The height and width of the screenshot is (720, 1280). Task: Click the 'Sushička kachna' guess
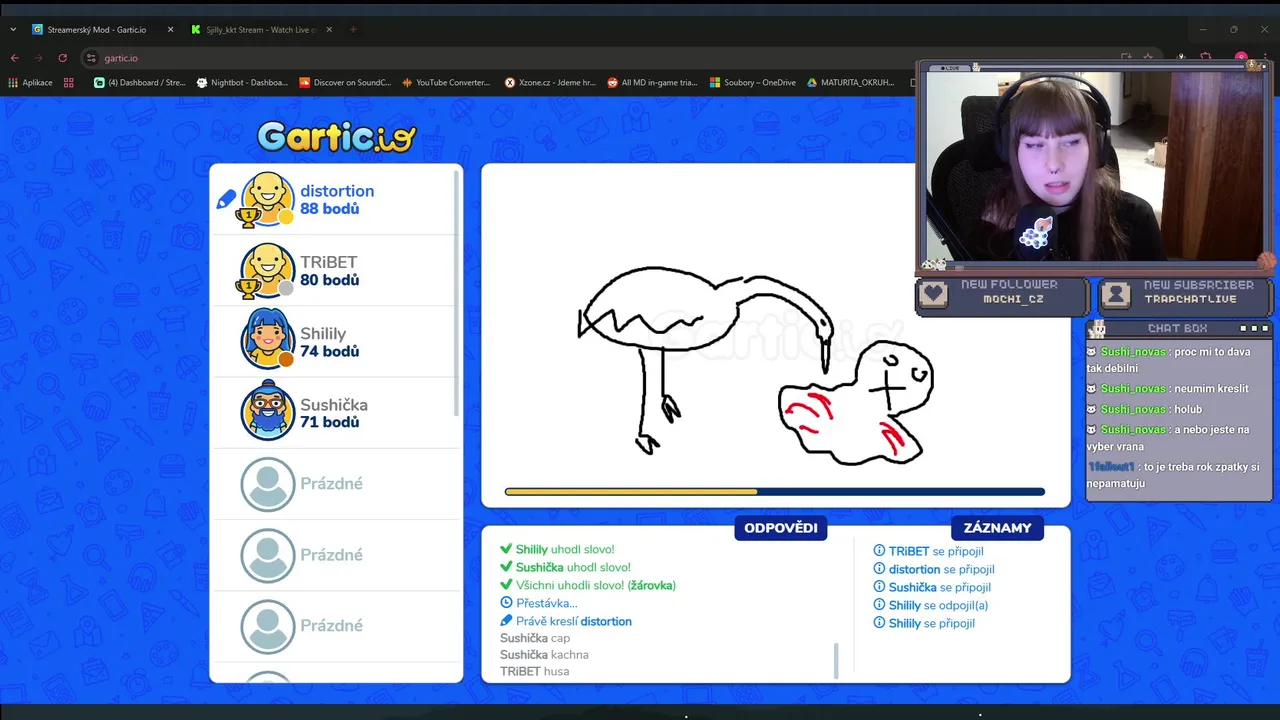pyautogui.click(x=544, y=655)
